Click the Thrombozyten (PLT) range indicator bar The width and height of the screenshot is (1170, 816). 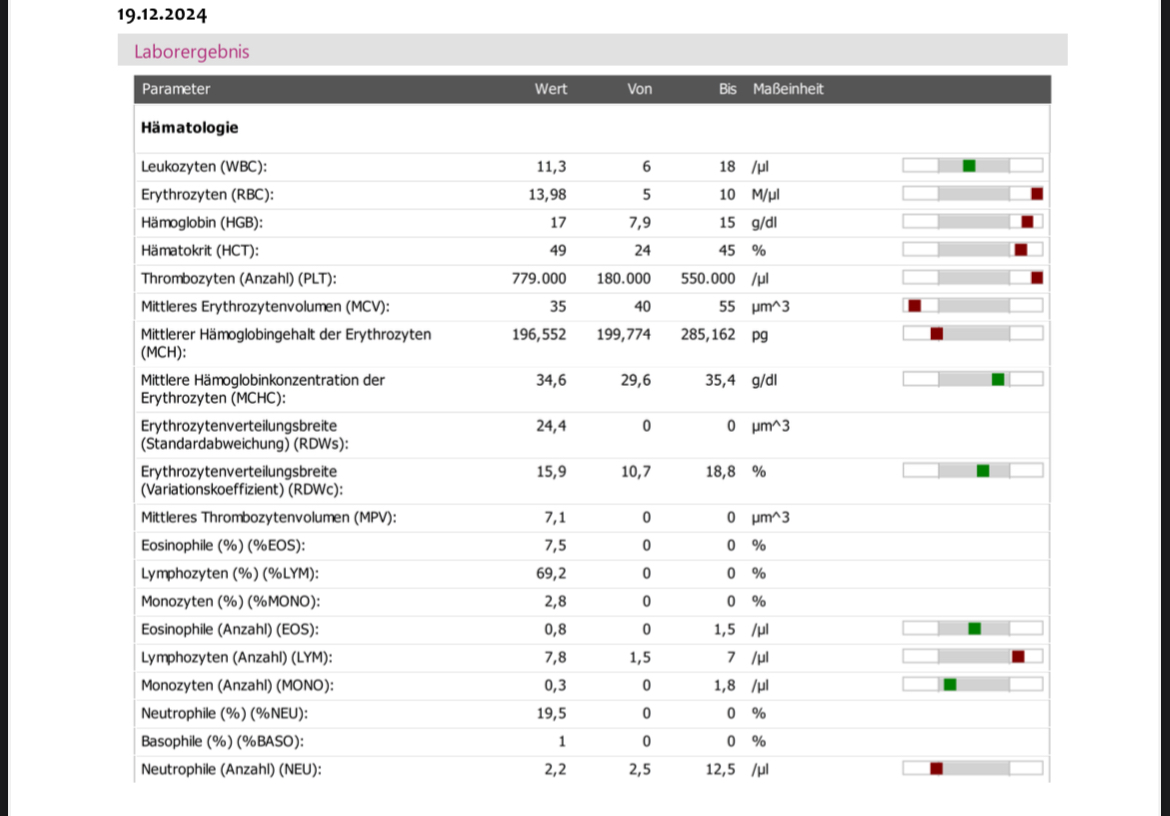(973, 277)
